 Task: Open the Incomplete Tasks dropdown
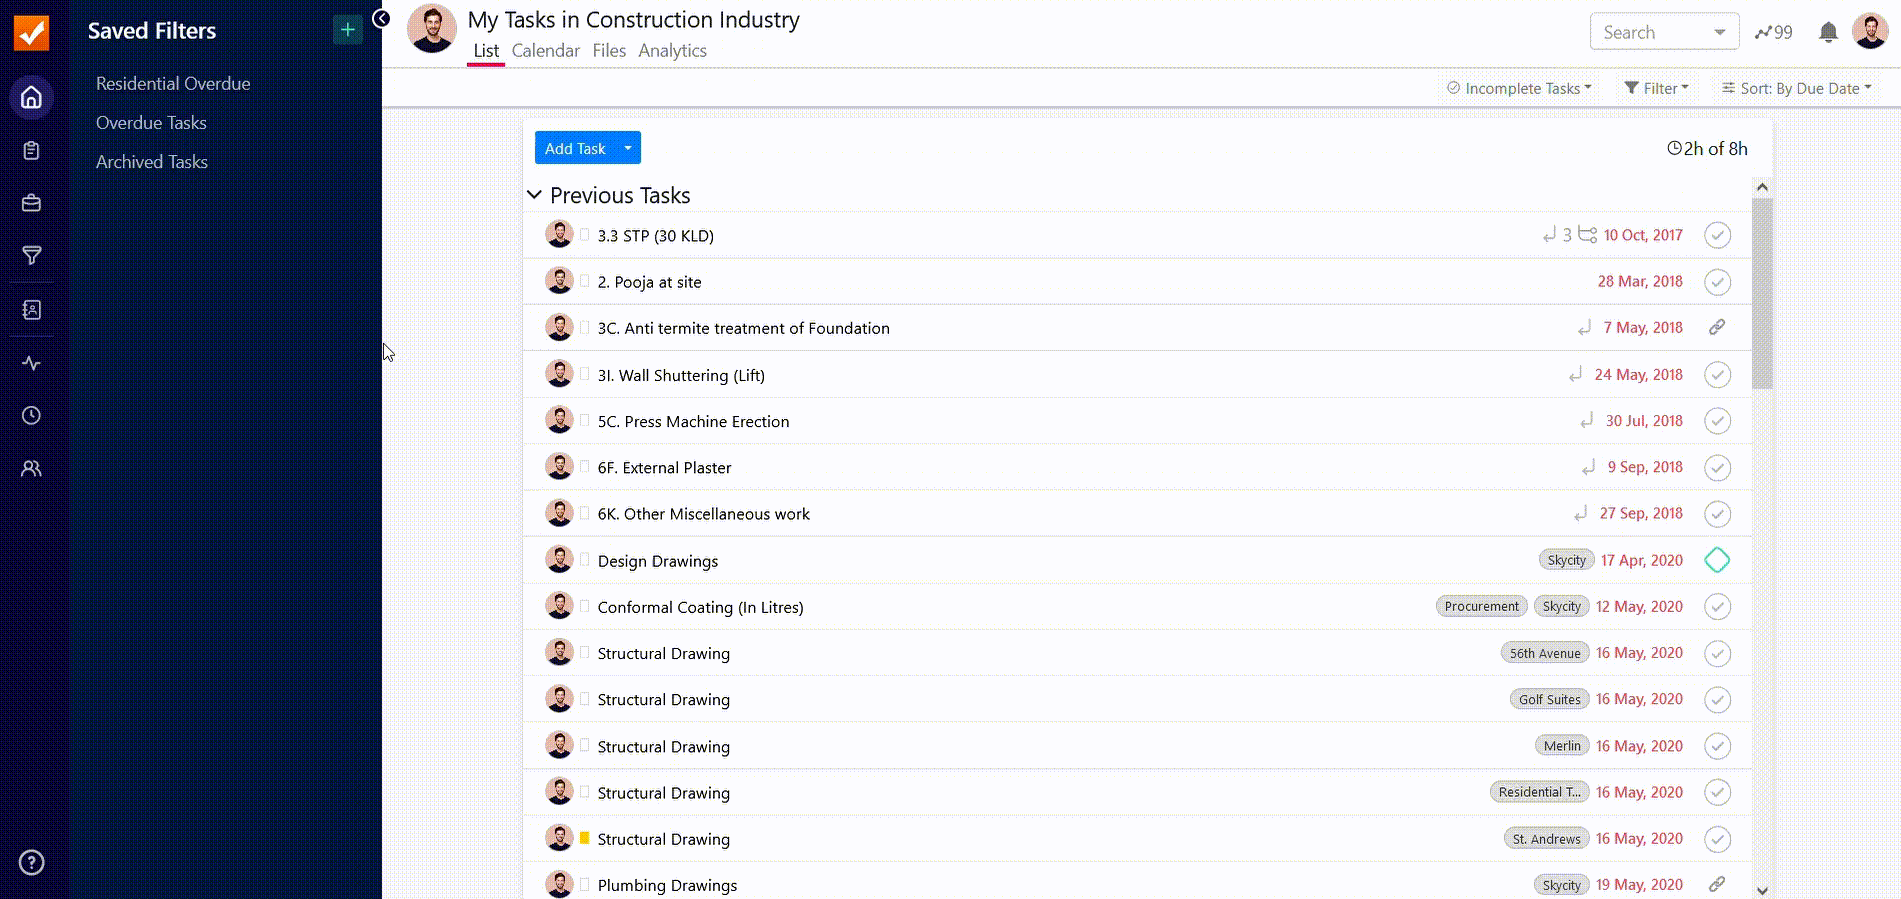click(x=1519, y=88)
